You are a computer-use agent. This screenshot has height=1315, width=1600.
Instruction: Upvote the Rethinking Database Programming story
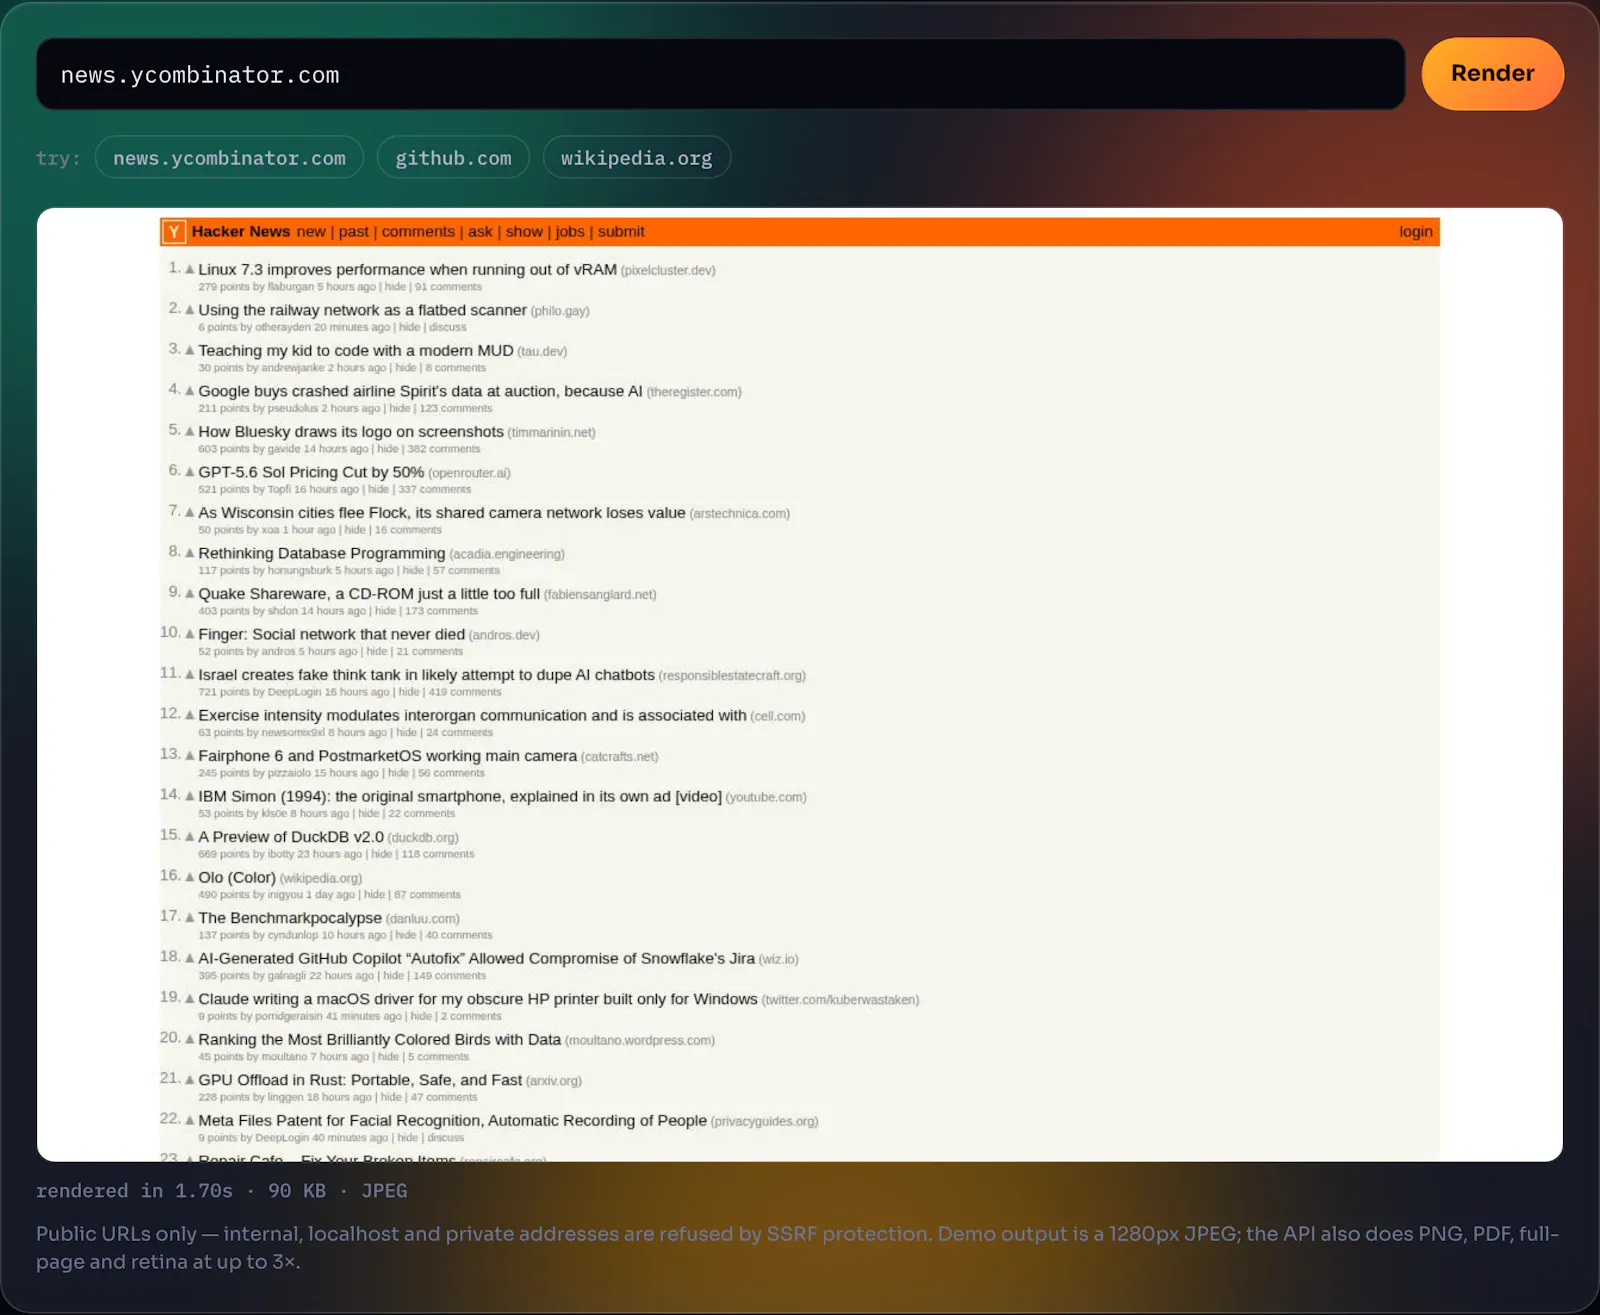[x=189, y=553]
